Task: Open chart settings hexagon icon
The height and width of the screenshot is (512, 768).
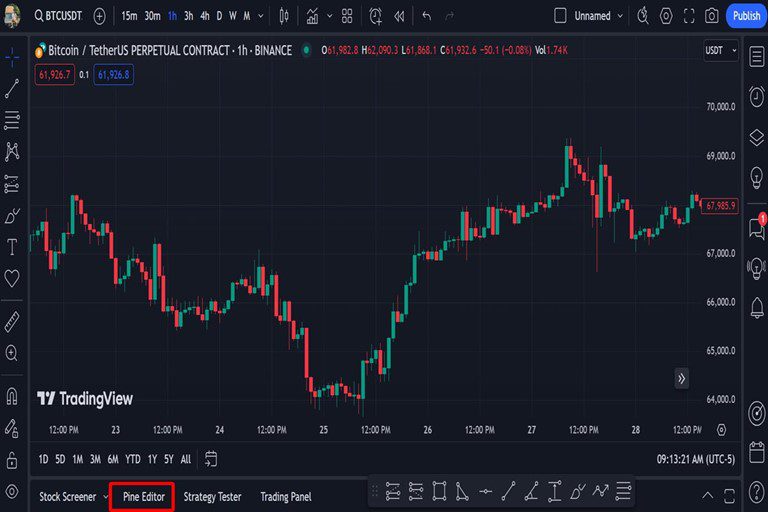Action: [666, 16]
